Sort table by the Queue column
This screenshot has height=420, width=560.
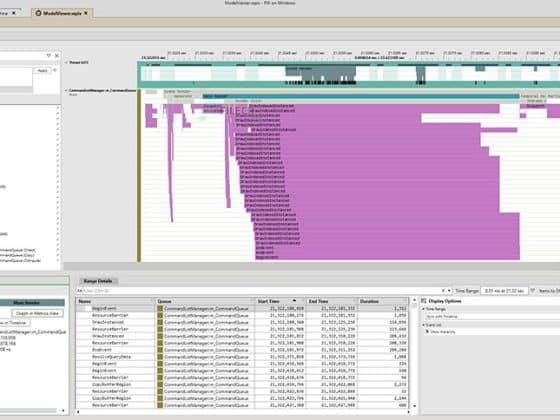point(205,301)
